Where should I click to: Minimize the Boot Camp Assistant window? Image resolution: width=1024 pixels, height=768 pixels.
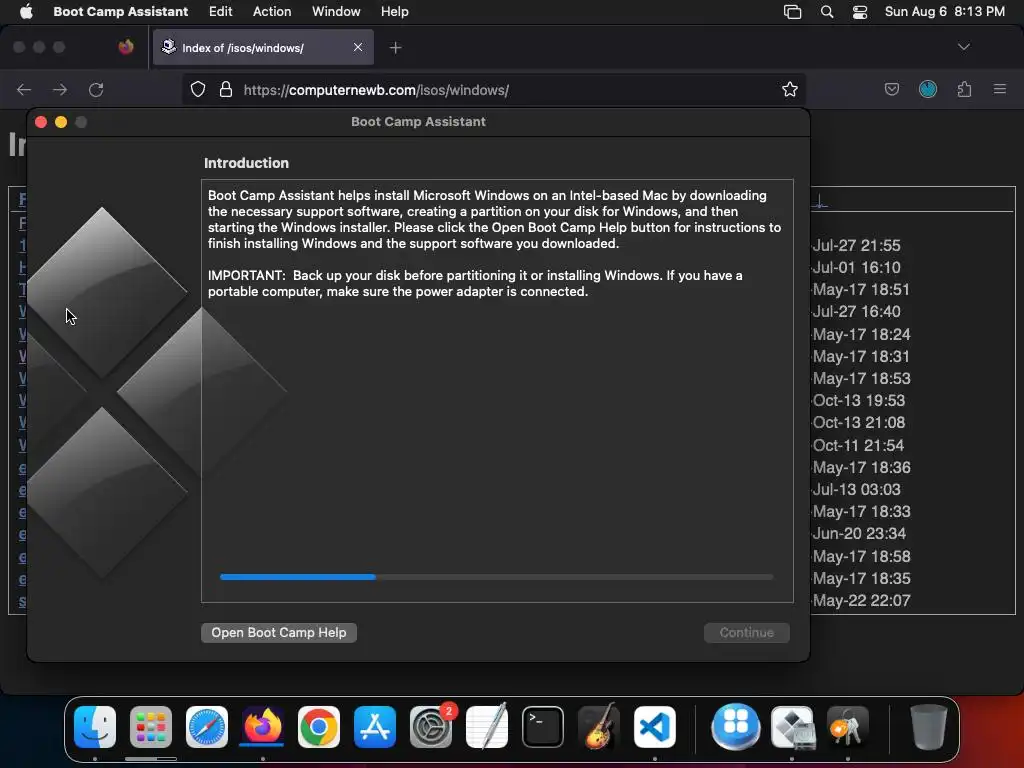click(x=61, y=122)
